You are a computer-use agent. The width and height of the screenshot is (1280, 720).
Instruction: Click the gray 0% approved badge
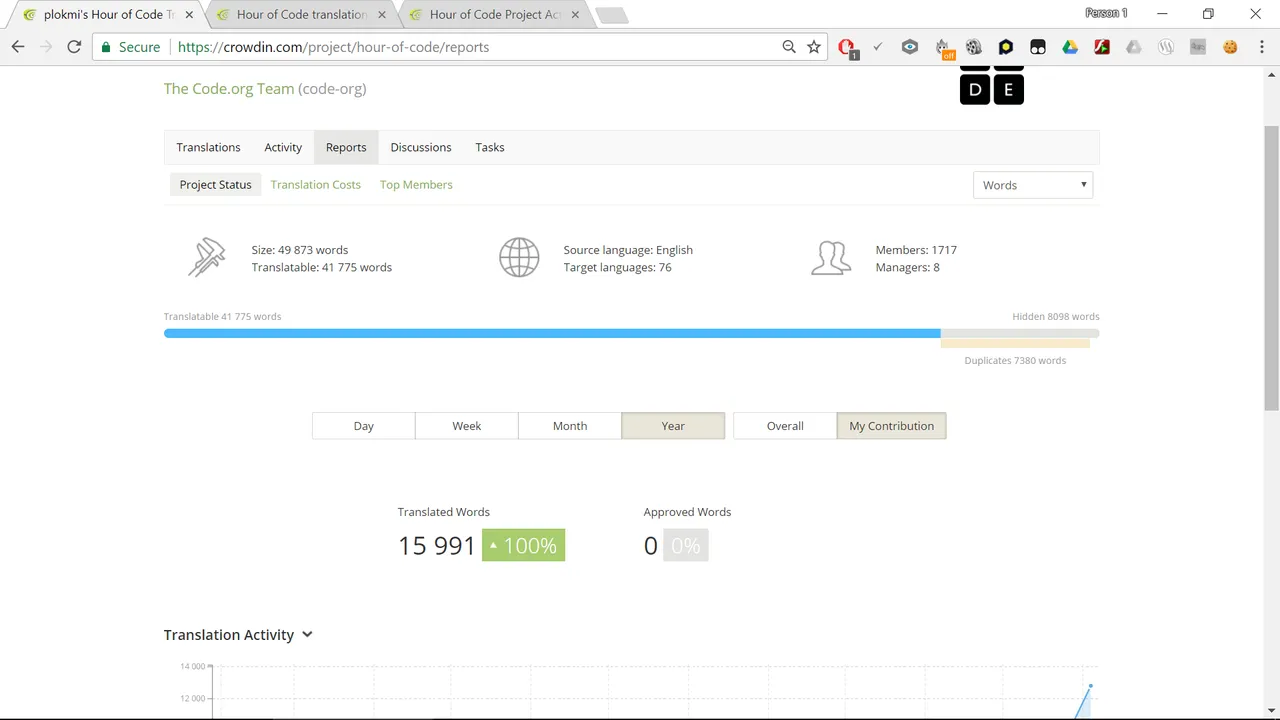coord(686,545)
